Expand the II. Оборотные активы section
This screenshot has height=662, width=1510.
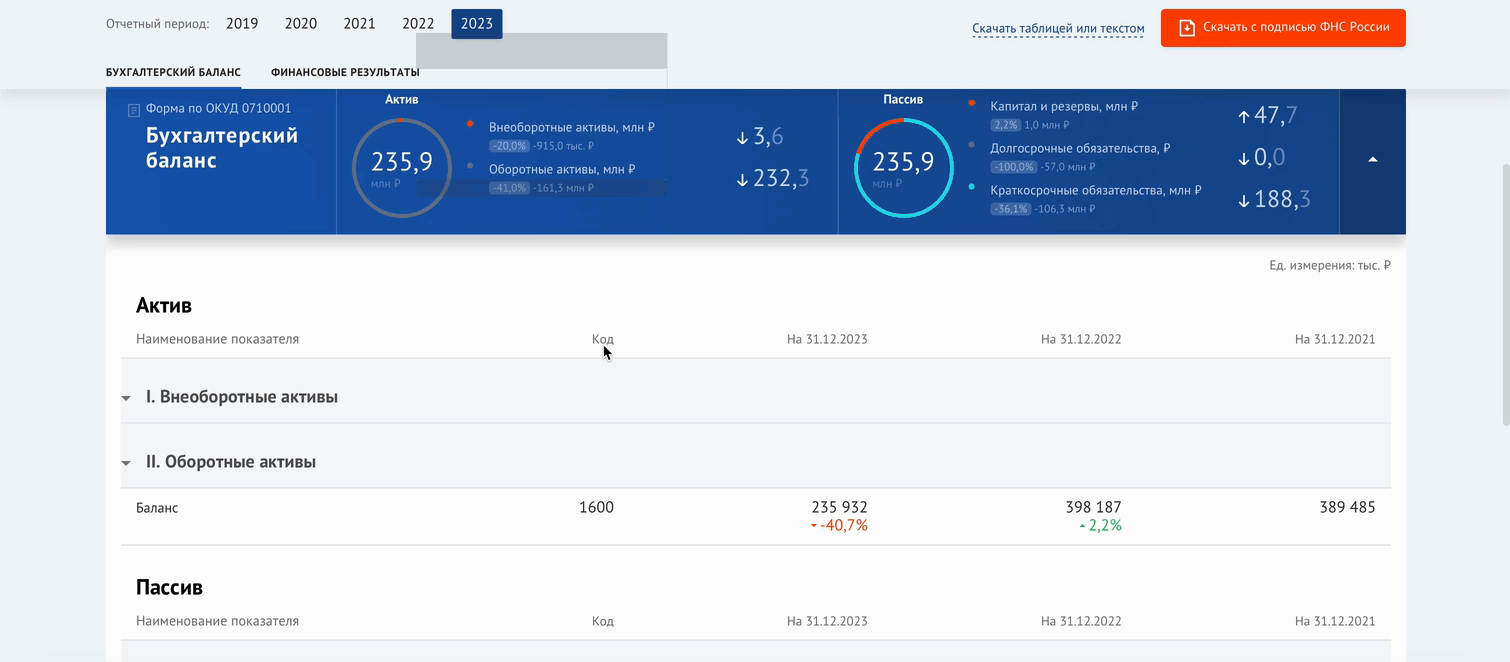click(x=127, y=463)
